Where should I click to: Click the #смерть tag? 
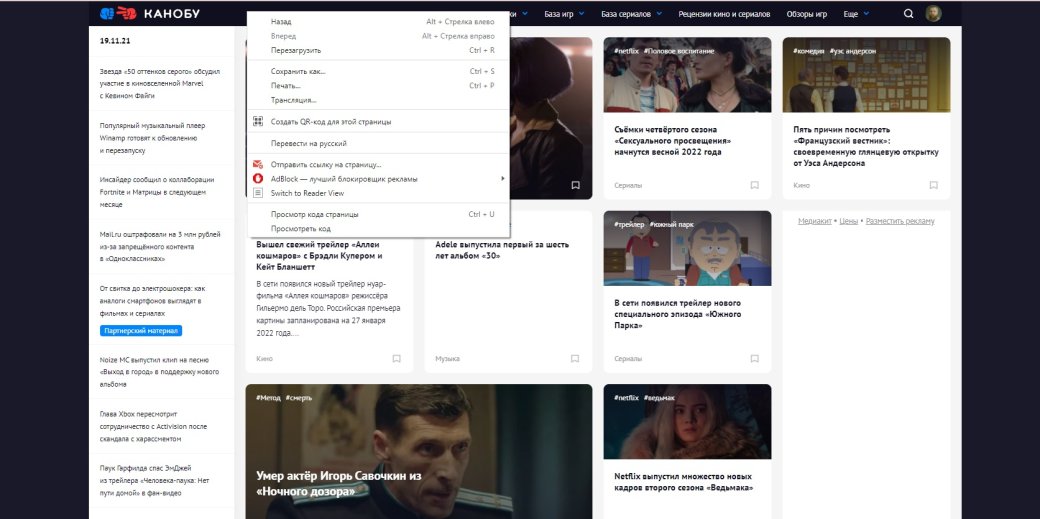[x=300, y=398]
